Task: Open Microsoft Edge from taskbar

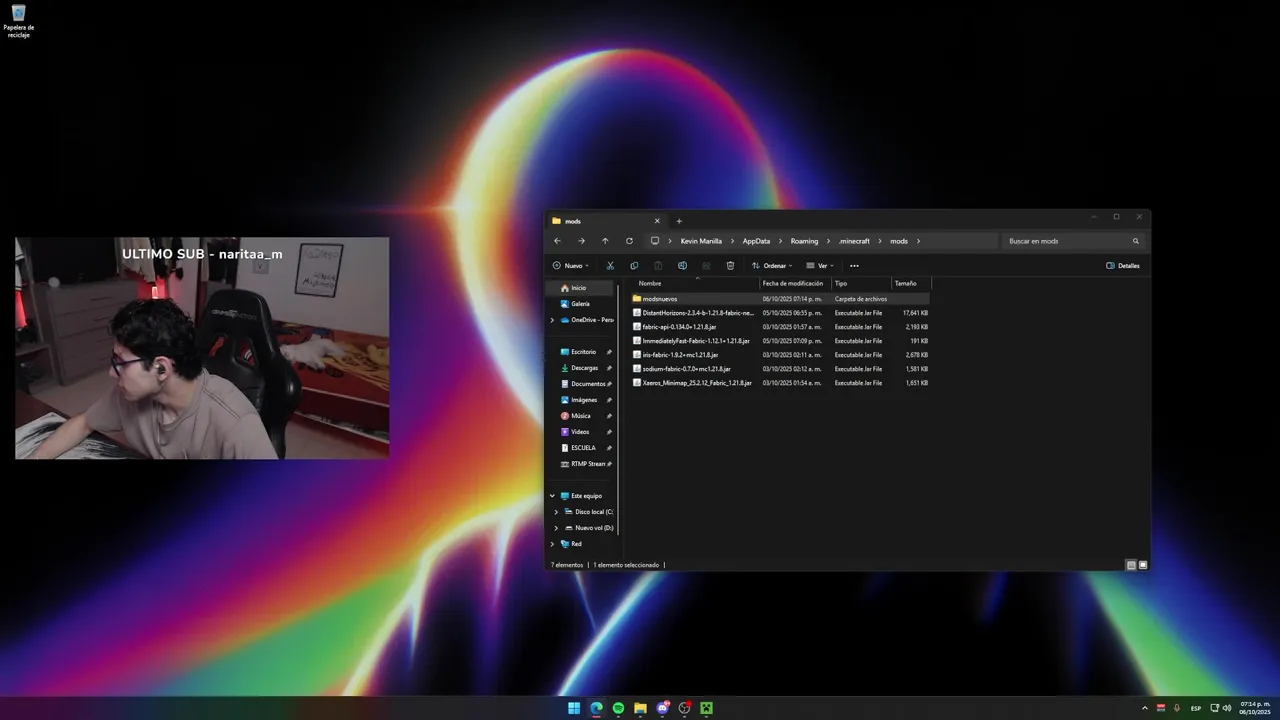Action: pyautogui.click(x=596, y=708)
